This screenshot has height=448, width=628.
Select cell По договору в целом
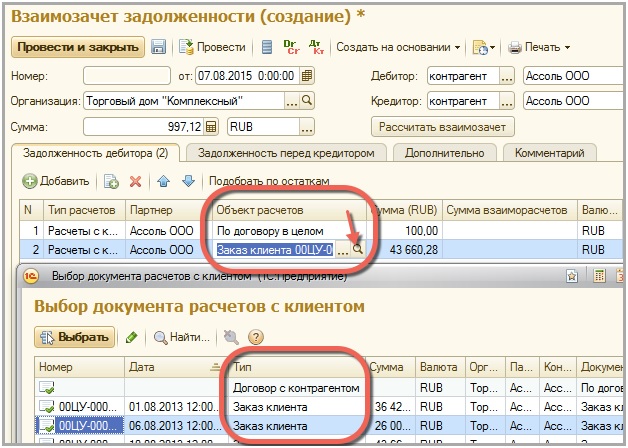click(289, 231)
